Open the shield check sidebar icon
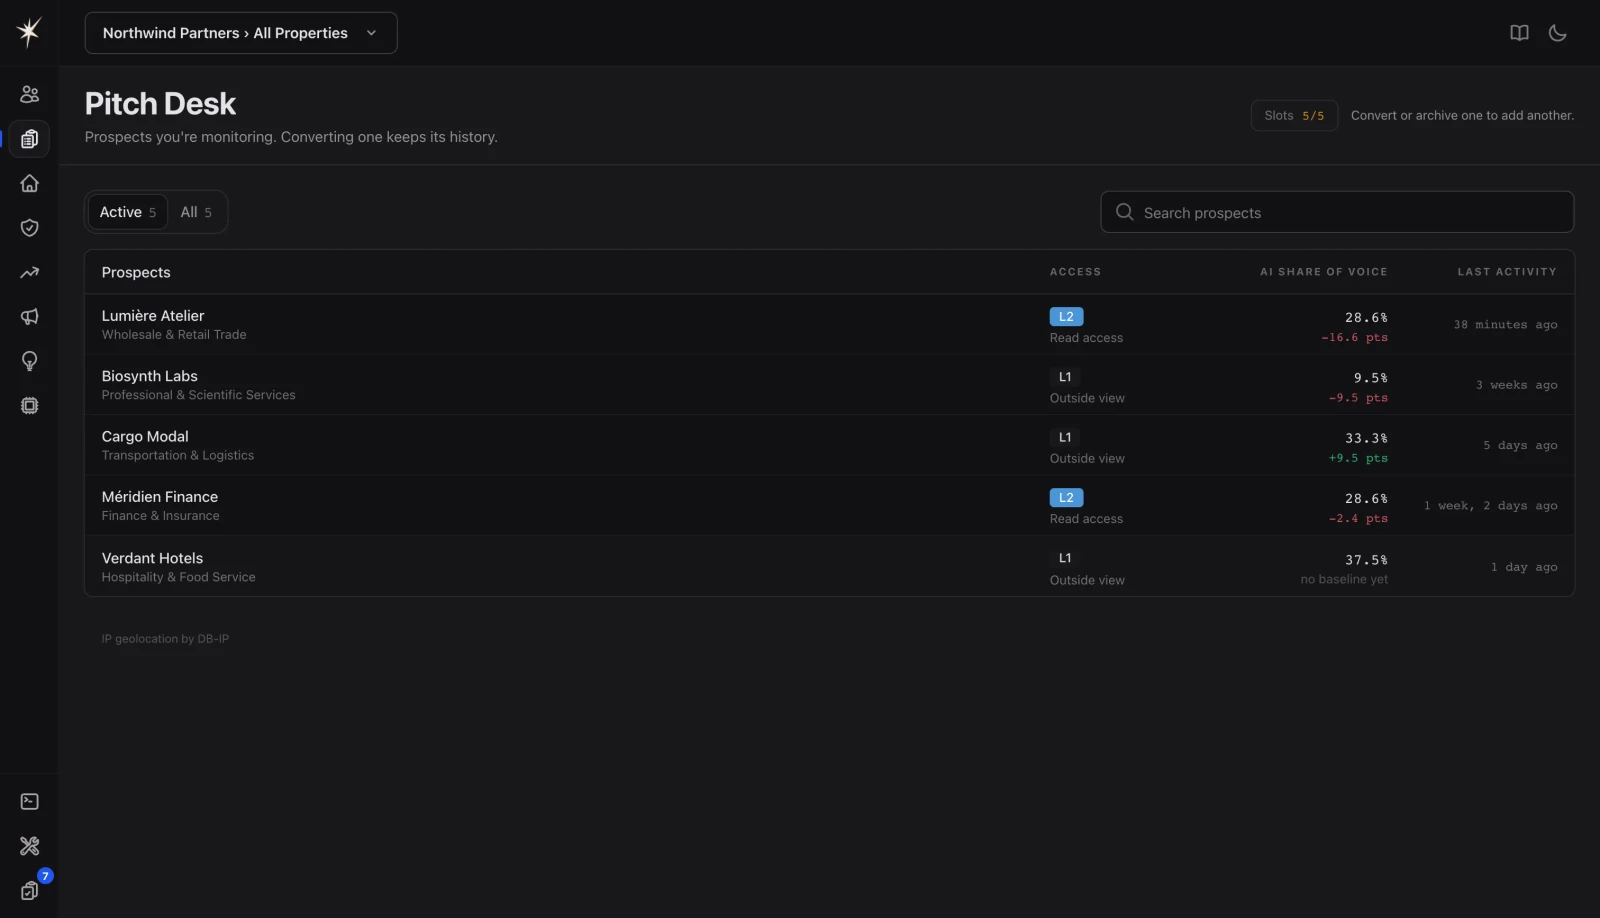1600x918 pixels. point(29,228)
